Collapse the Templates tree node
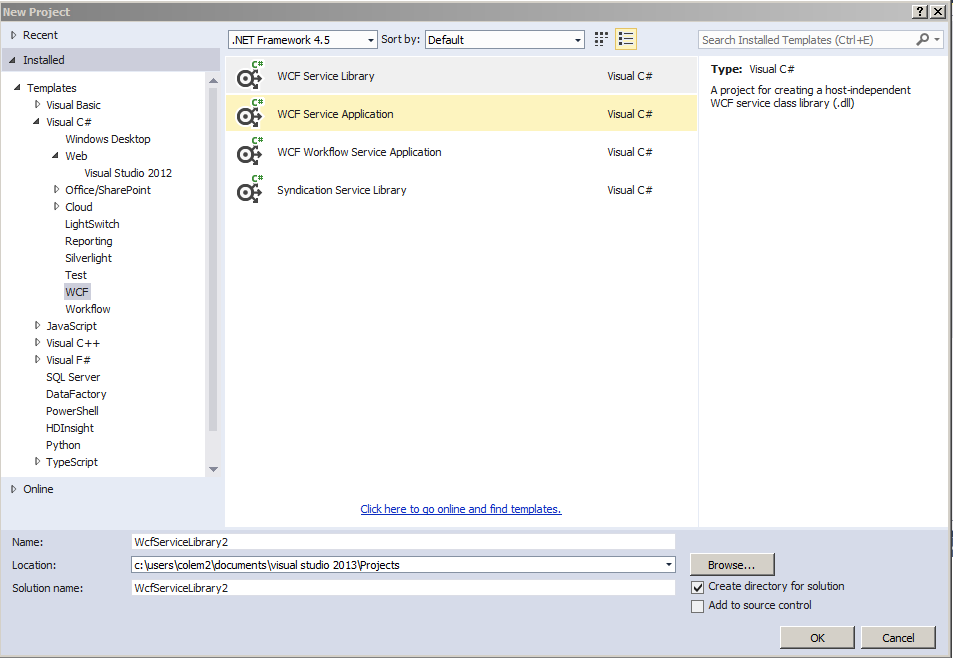The height and width of the screenshot is (658, 953). [17, 87]
